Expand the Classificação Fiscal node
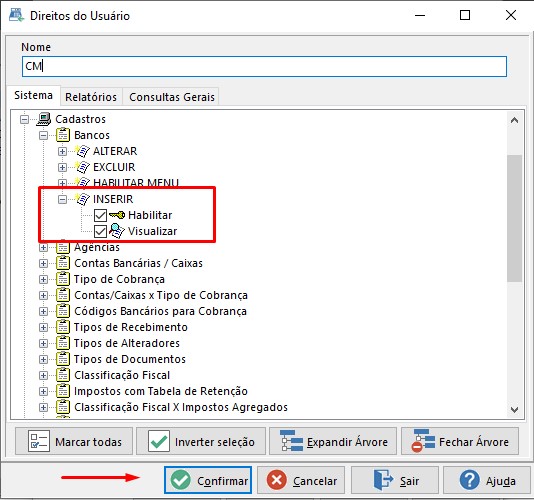Screen dimensions: 534x500 point(43,375)
